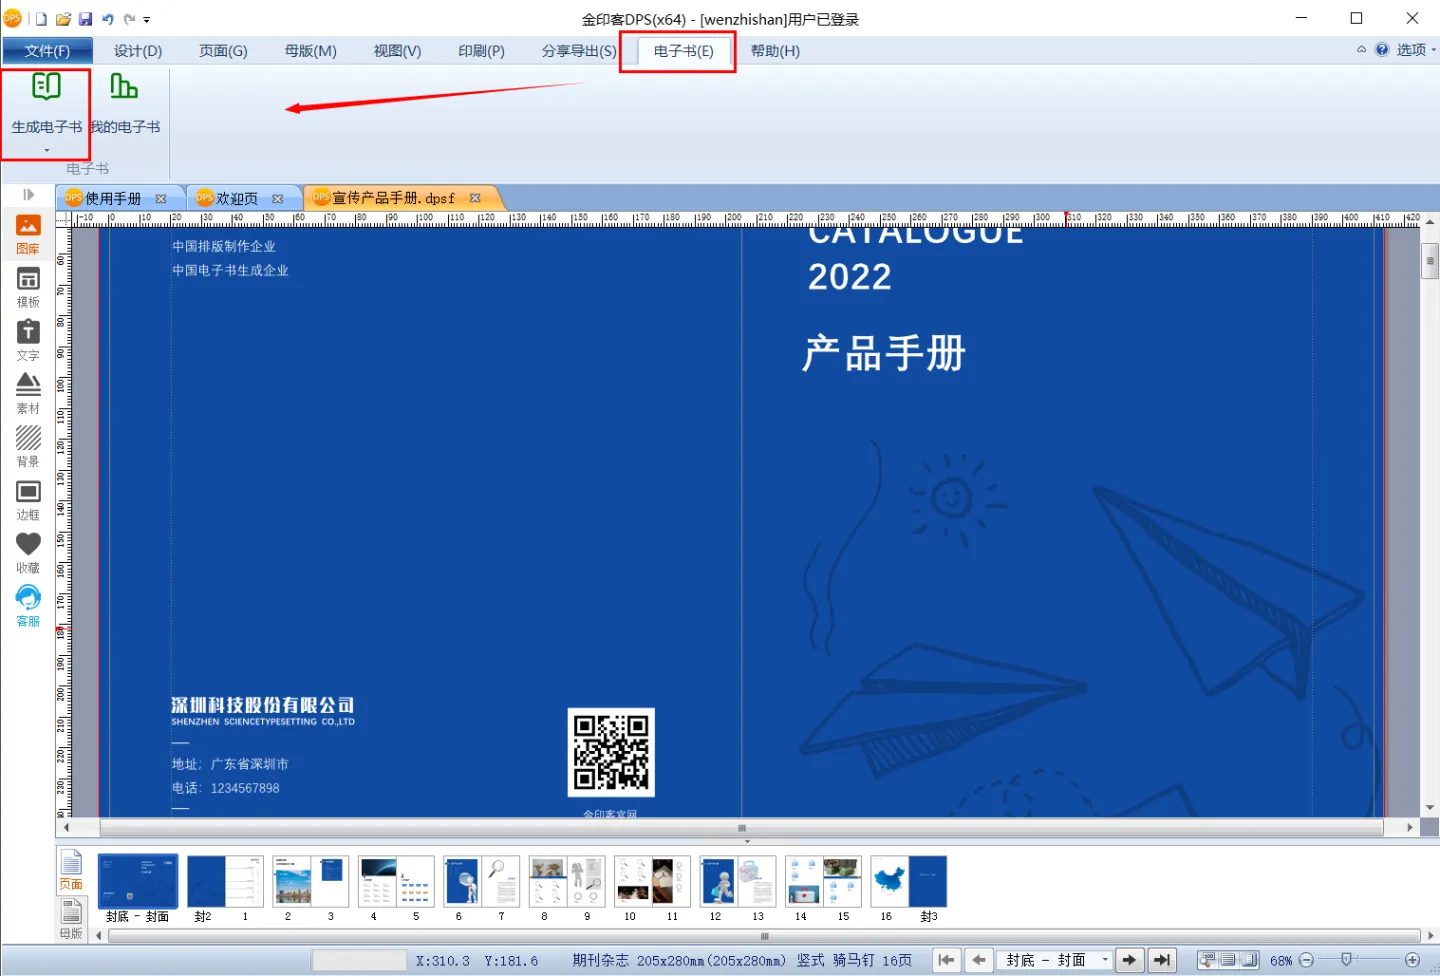
Task: Switch to the 页面(G) ribbon tab
Action: (x=223, y=51)
